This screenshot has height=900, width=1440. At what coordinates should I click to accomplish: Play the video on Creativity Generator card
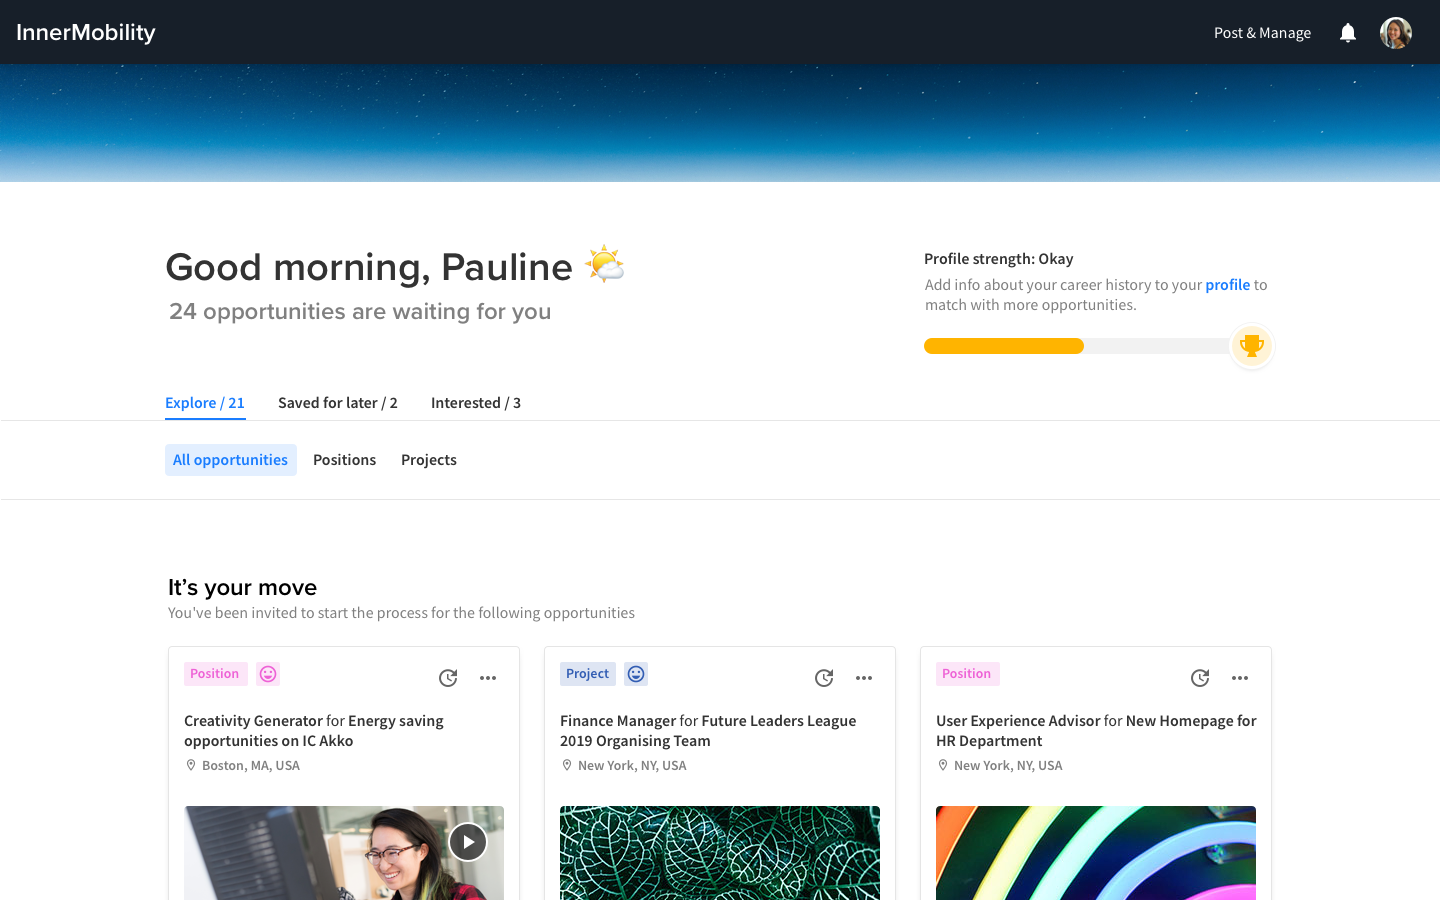coord(468,842)
